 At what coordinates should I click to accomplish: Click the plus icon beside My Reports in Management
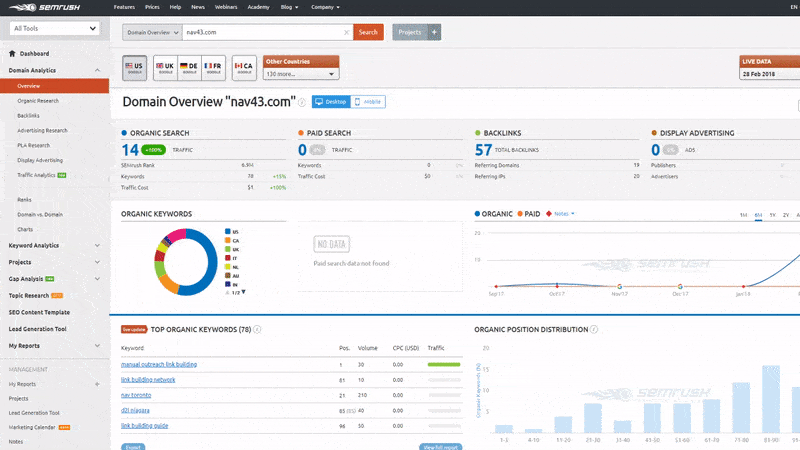point(97,384)
